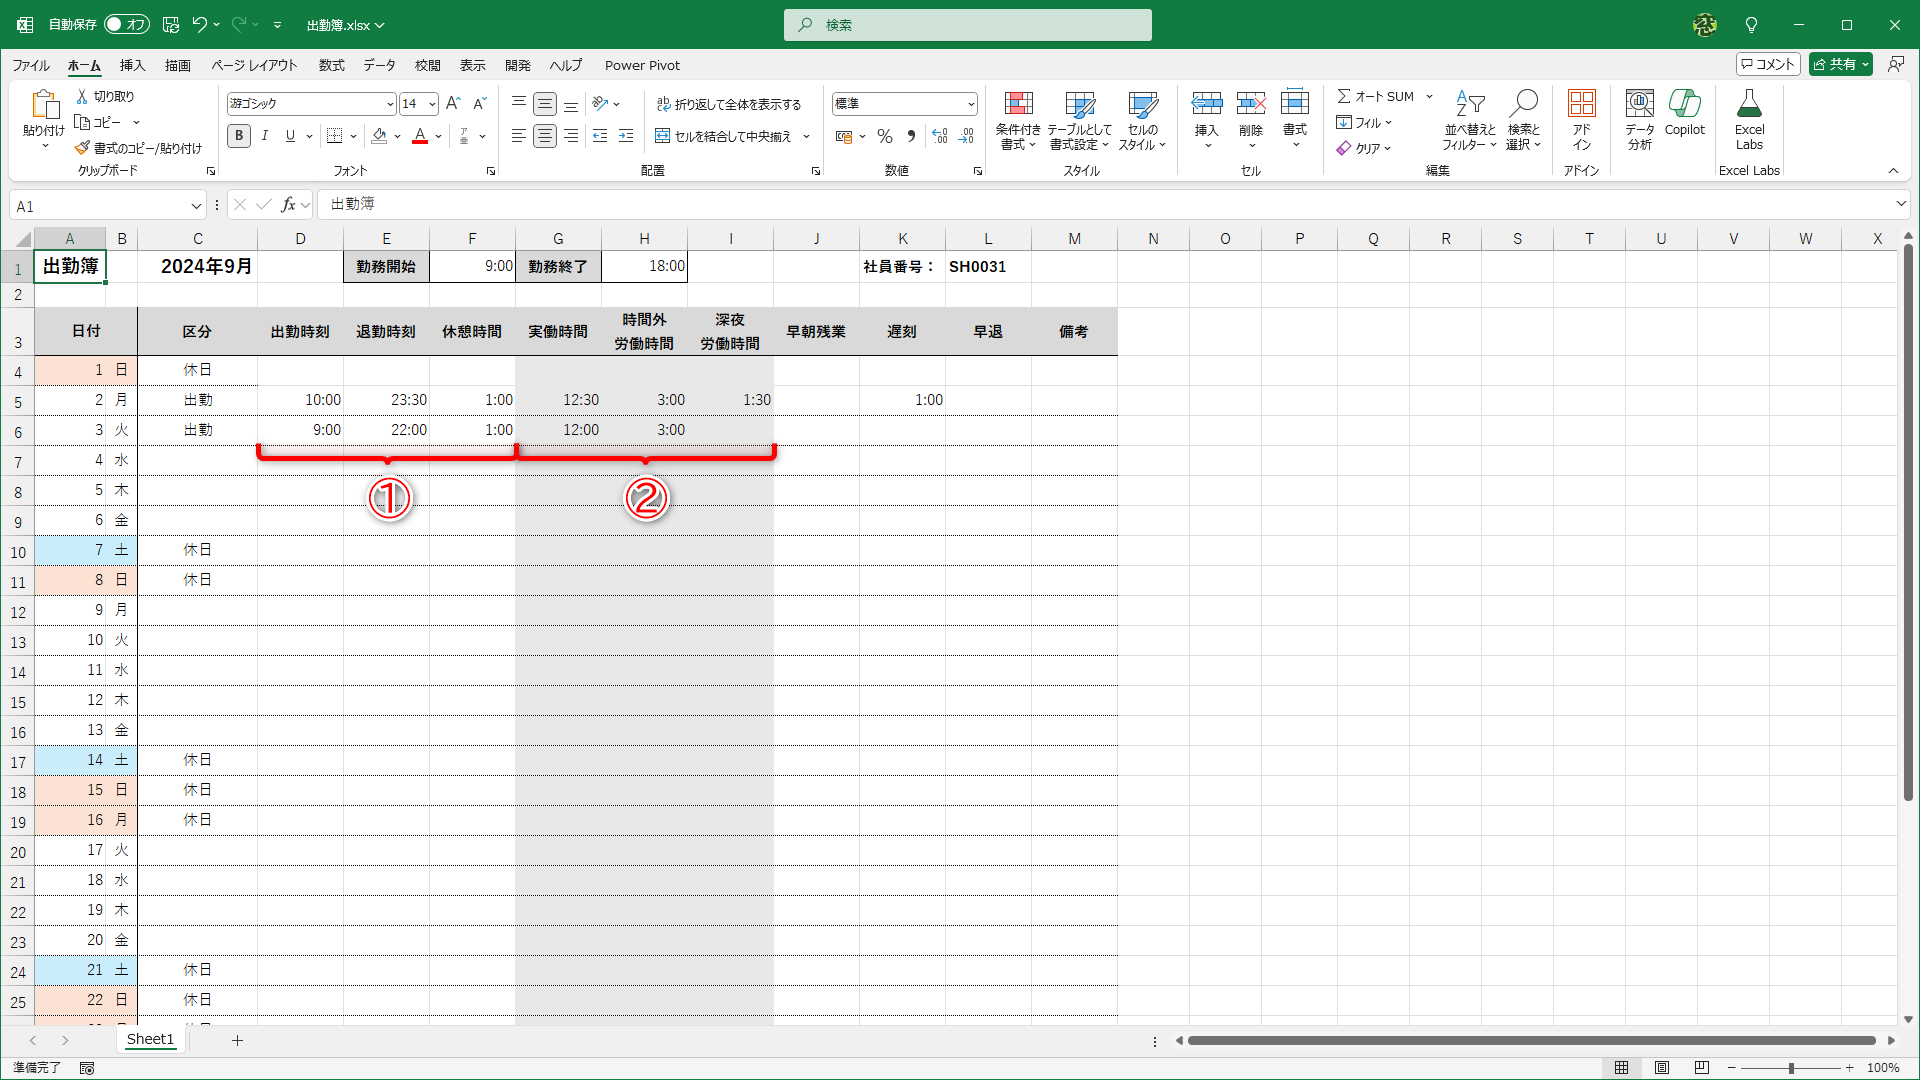Click the Analyze Data icon
This screenshot has height=1080, width=1920.
click(x=1639, y=119)
